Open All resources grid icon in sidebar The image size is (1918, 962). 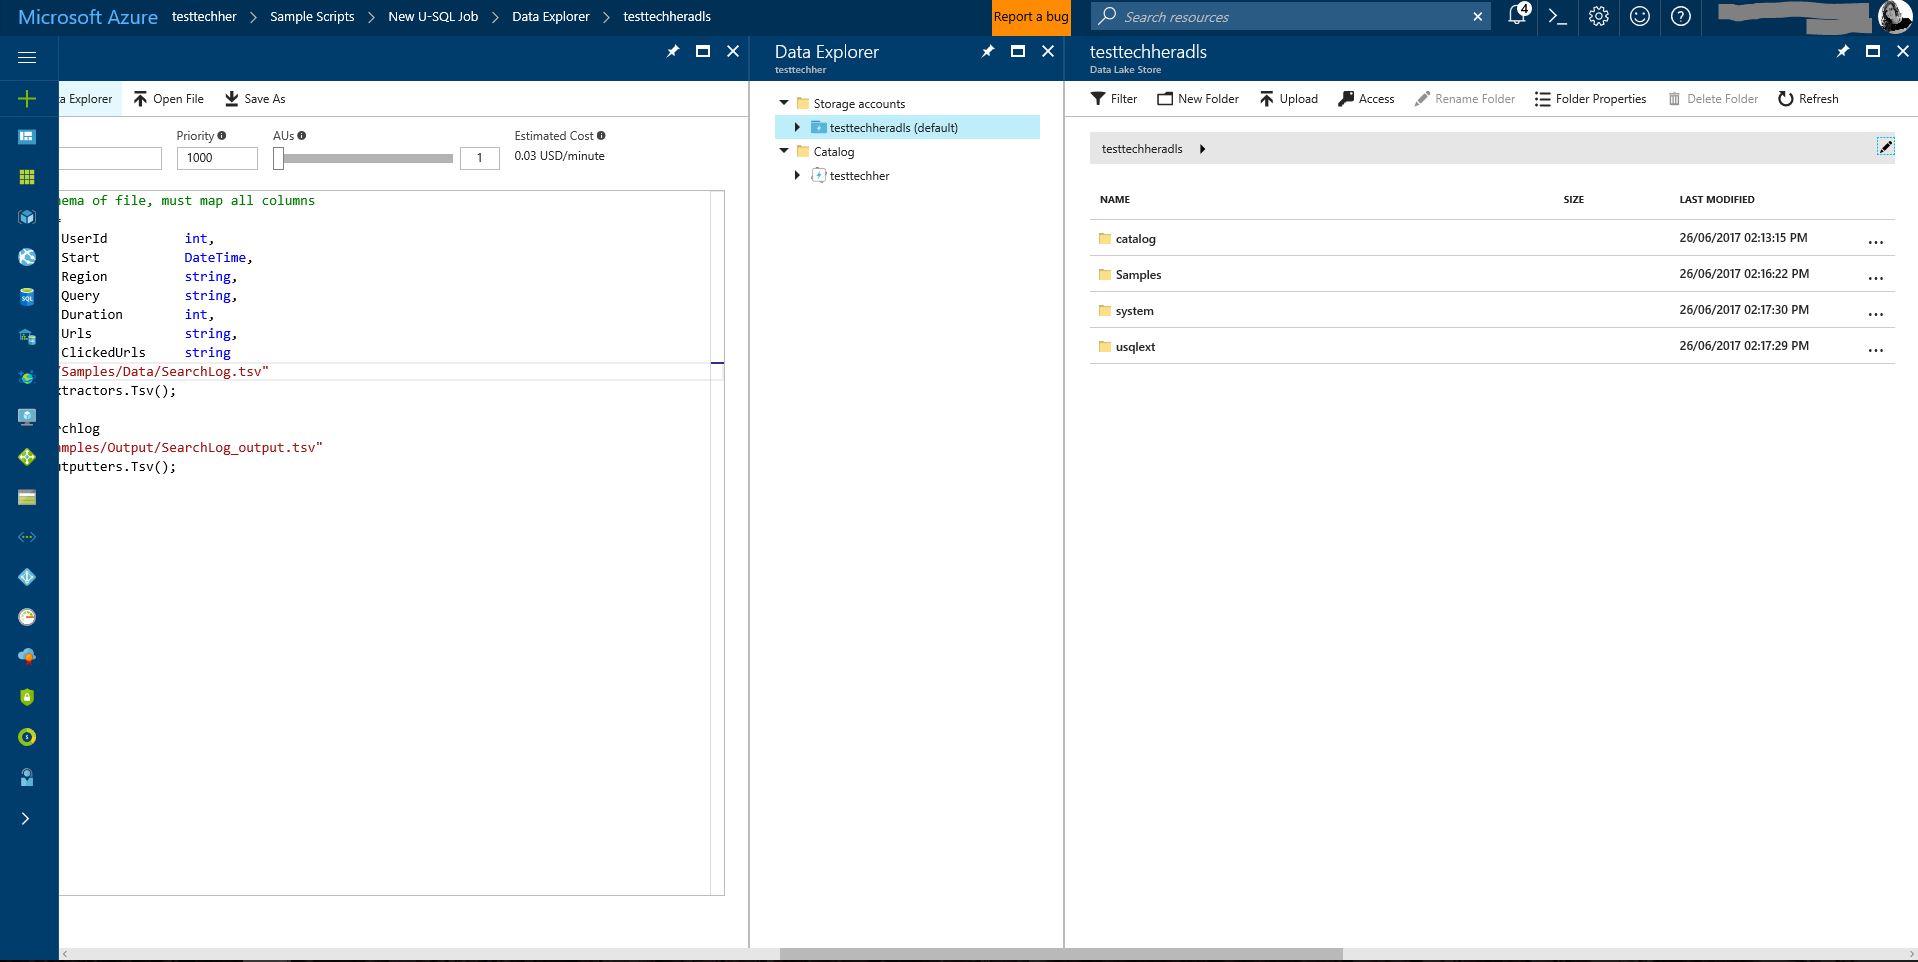pos(27,177)
